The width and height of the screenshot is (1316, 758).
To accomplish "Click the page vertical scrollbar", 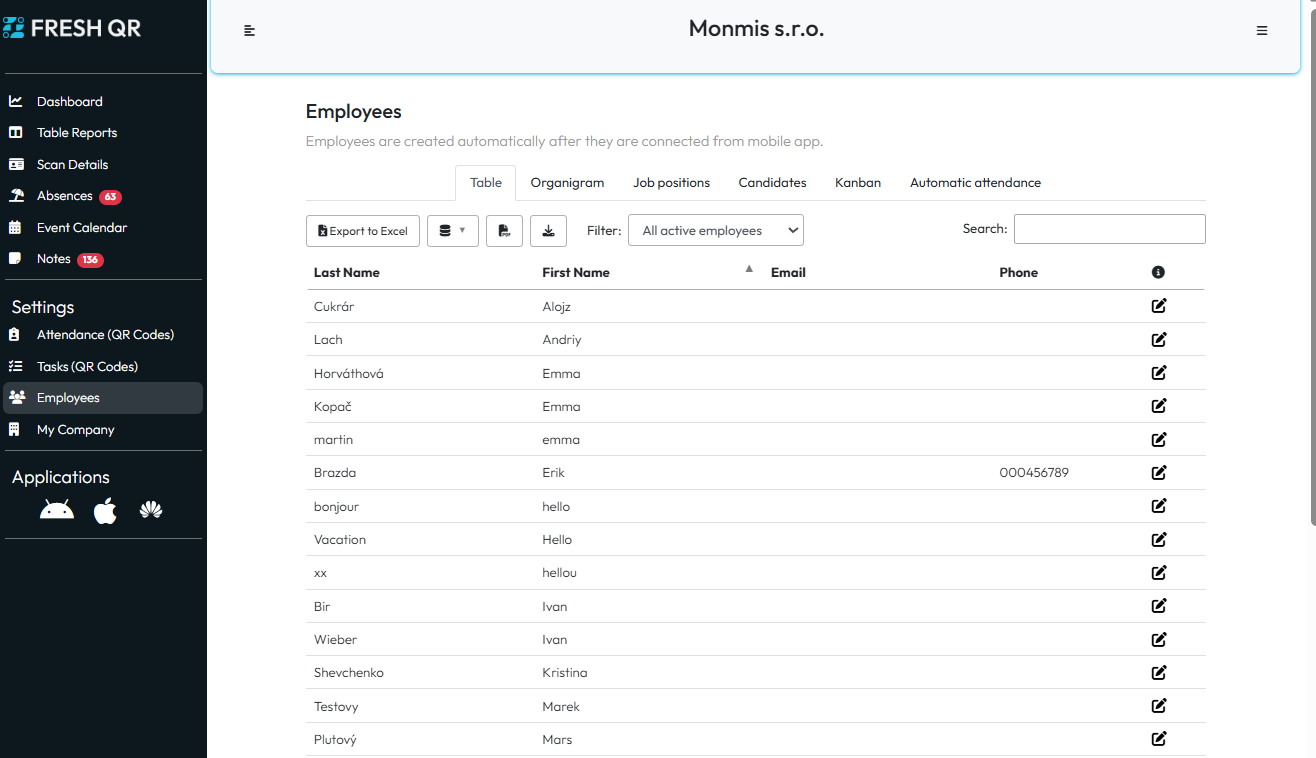I will pos(1311,270).
